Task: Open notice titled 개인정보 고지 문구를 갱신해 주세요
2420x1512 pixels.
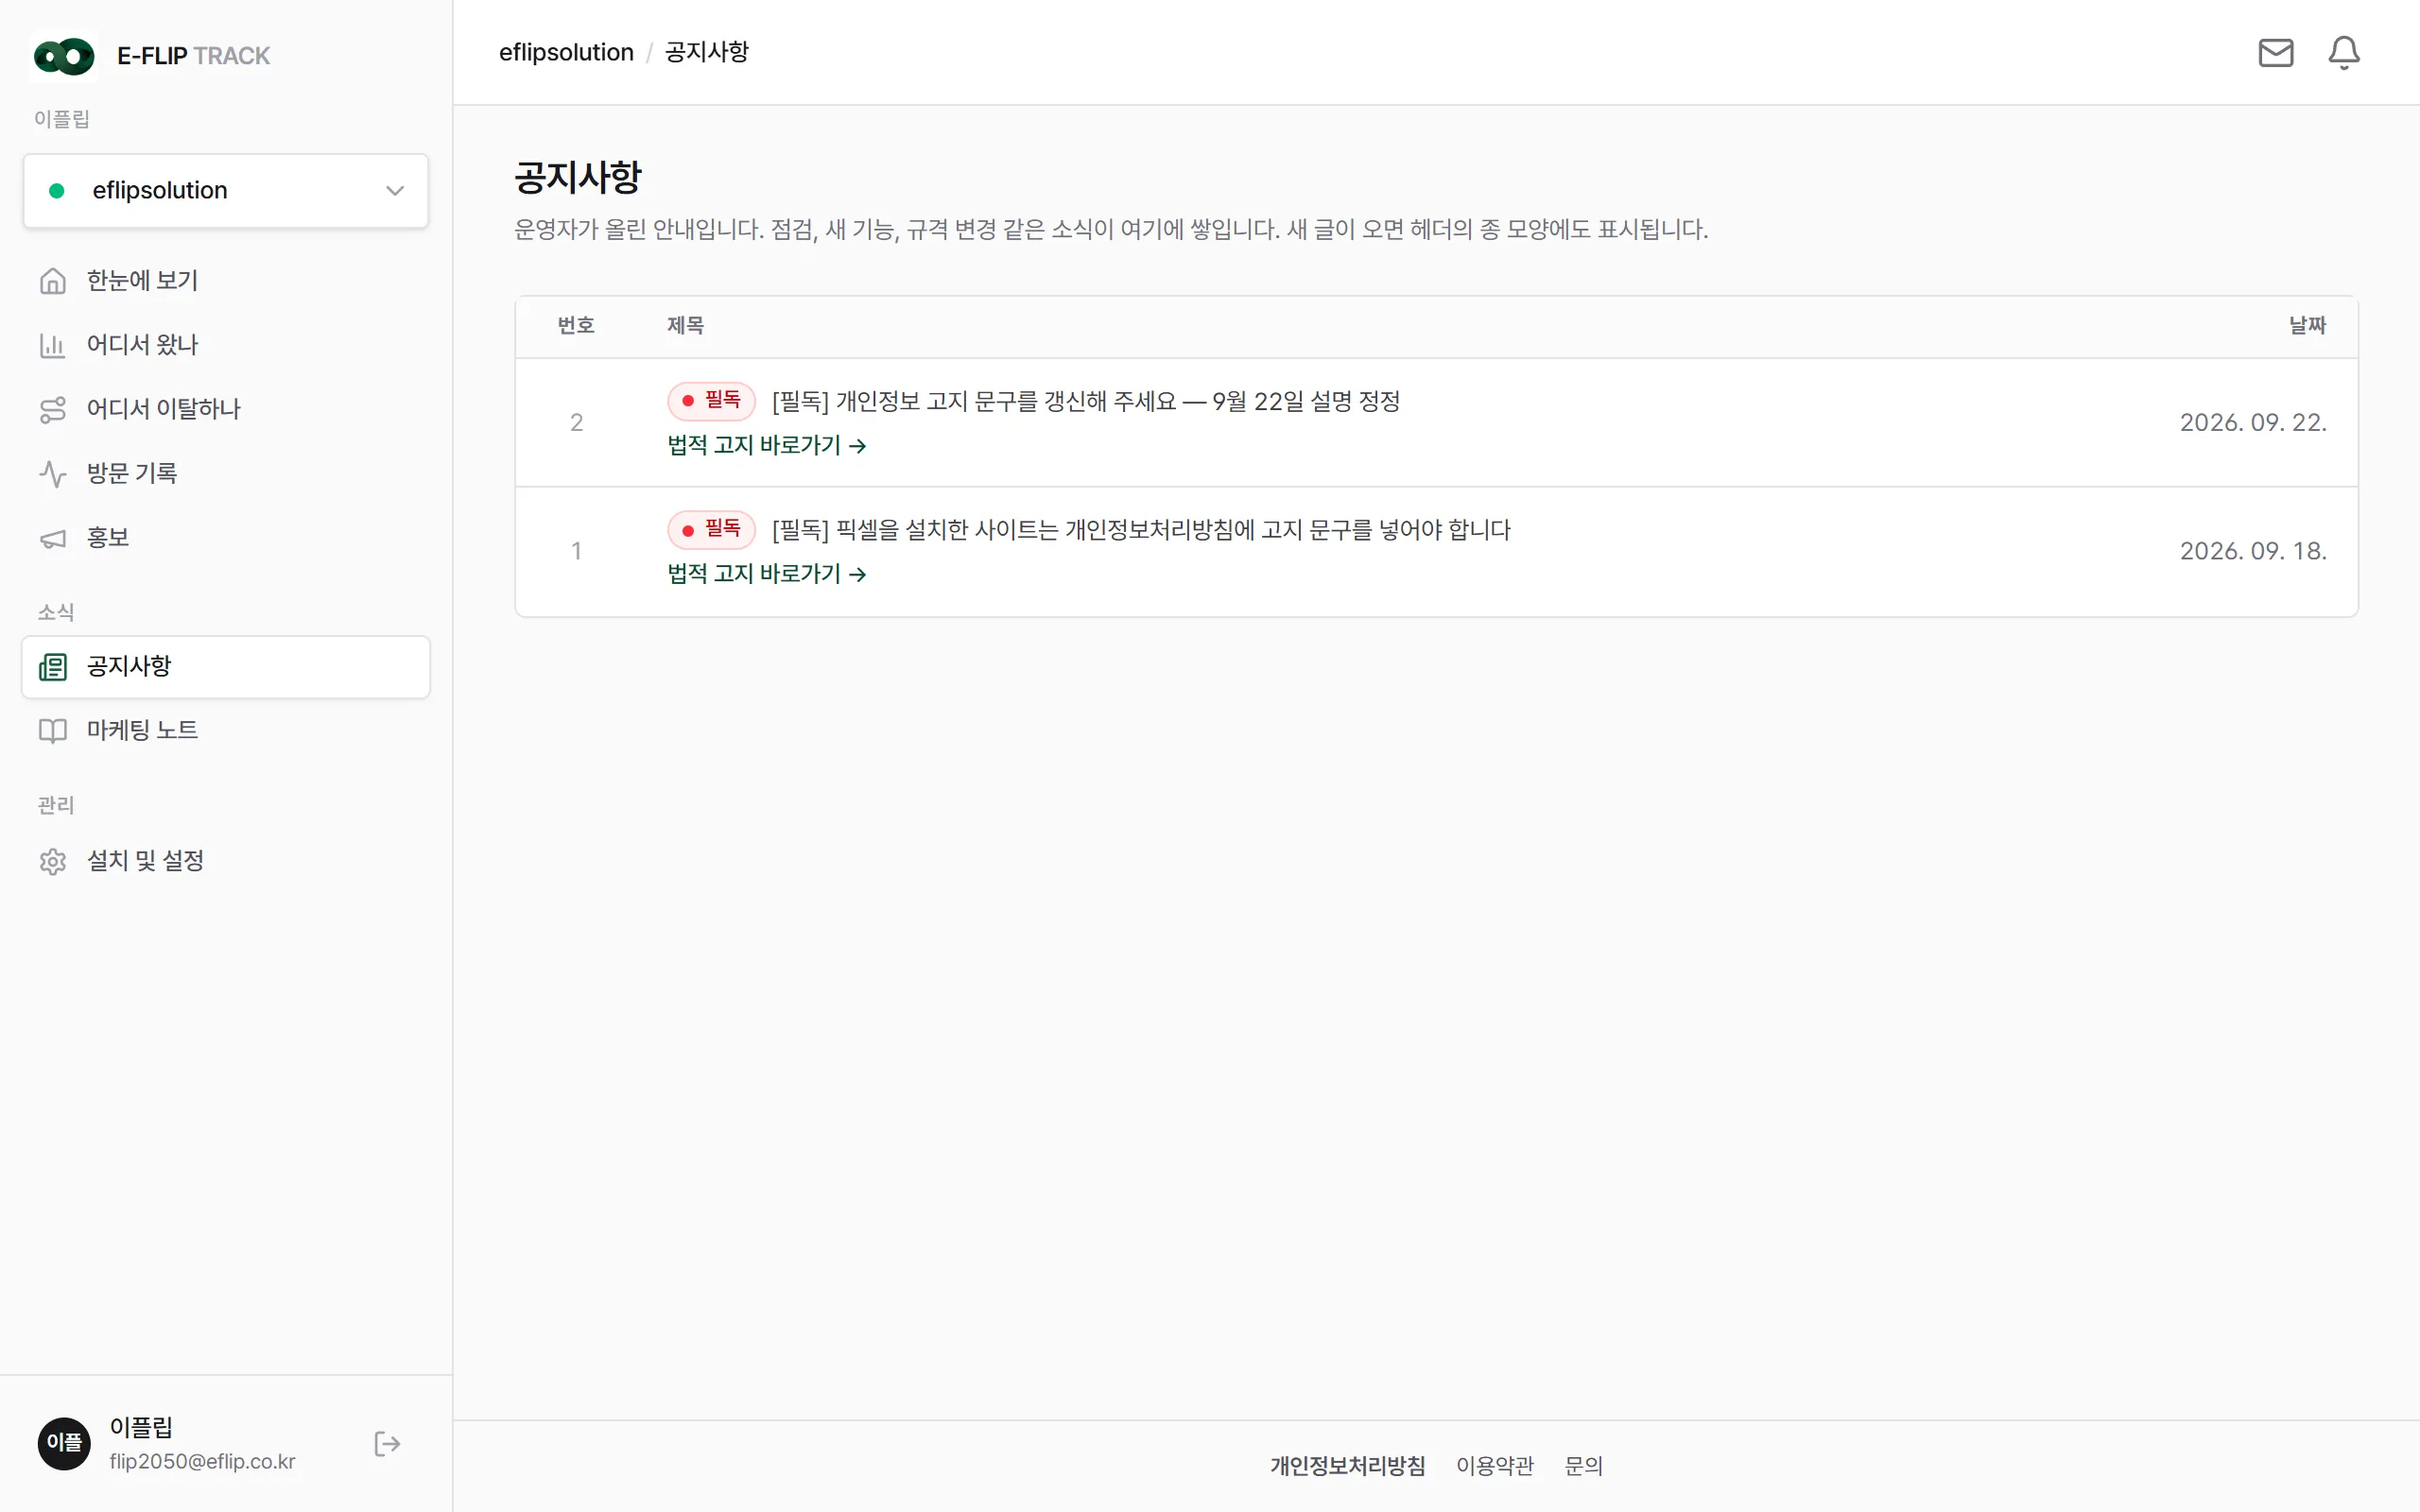Action: (1086, 401)
